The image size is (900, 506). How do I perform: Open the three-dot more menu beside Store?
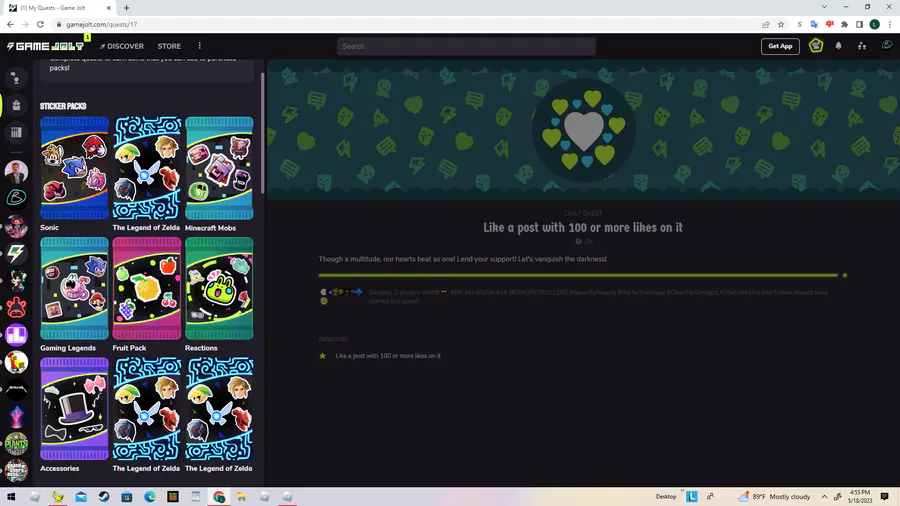point(200,46)
